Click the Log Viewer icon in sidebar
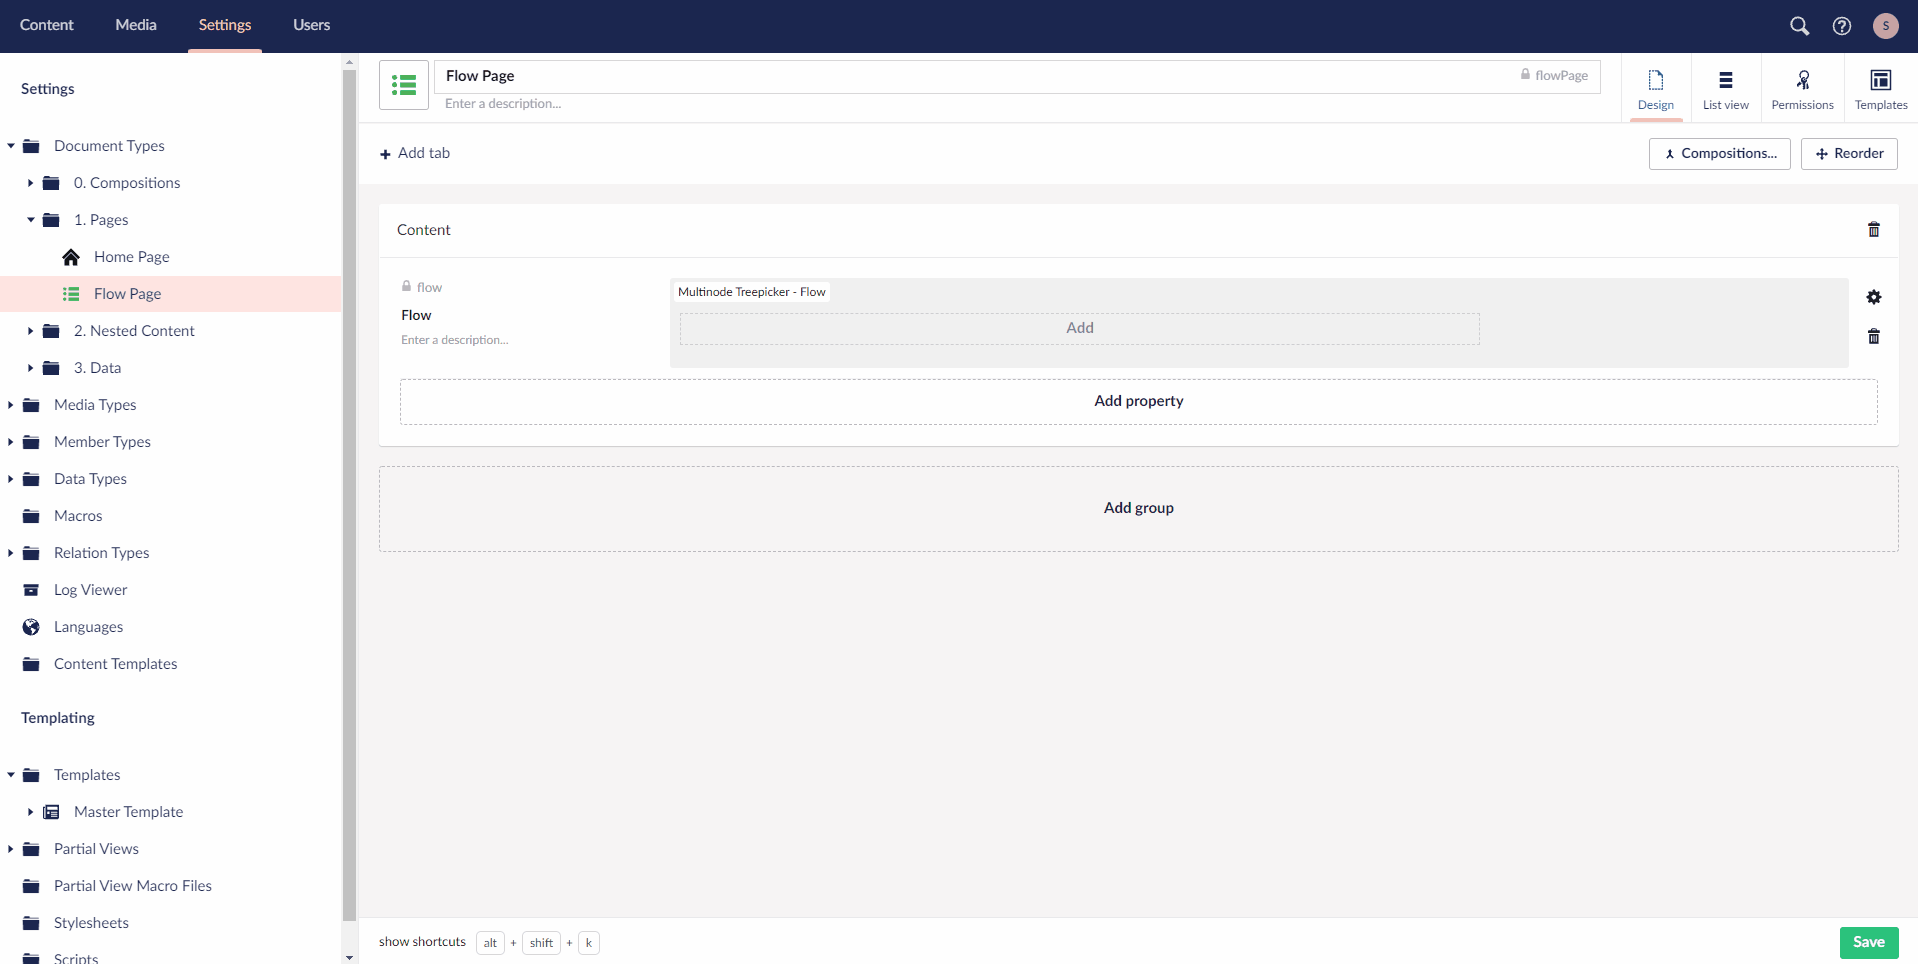 (x=31, y=589)
